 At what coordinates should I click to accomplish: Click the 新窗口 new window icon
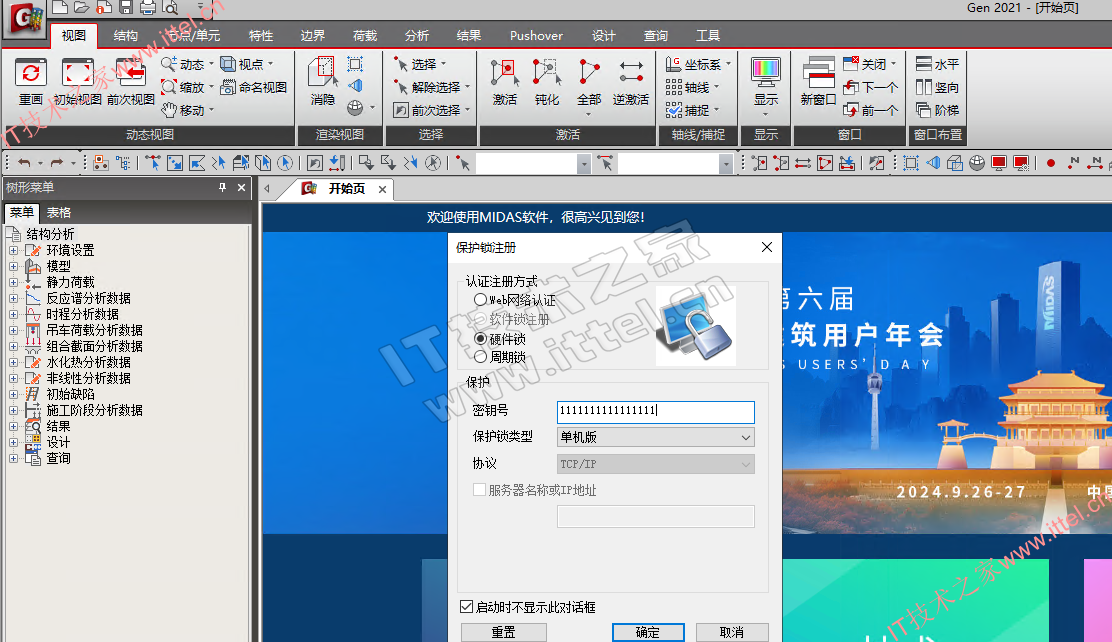click(x=818, y=73)
